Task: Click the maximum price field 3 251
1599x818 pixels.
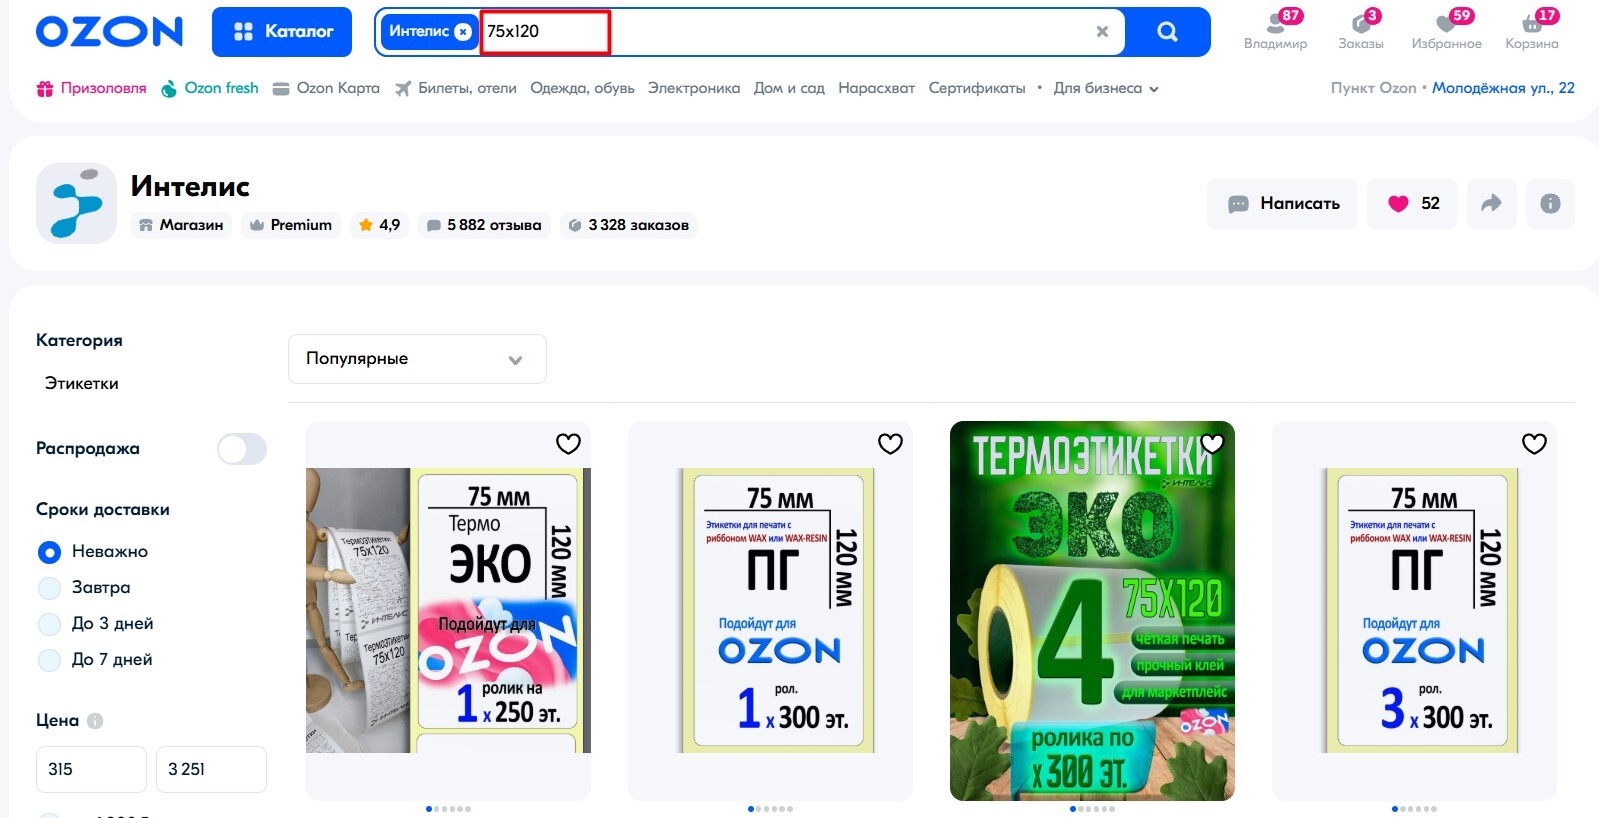Action: click(211, 769)
